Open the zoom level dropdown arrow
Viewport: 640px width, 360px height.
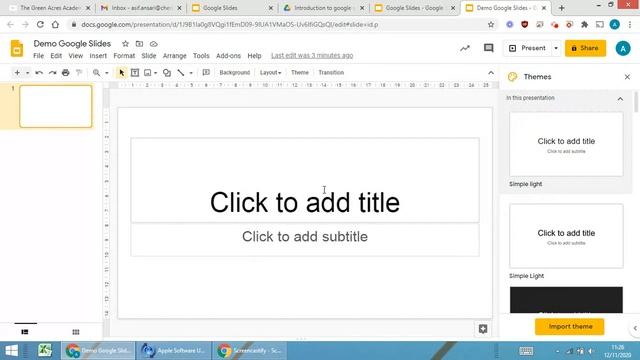click(x=107, y=73)
